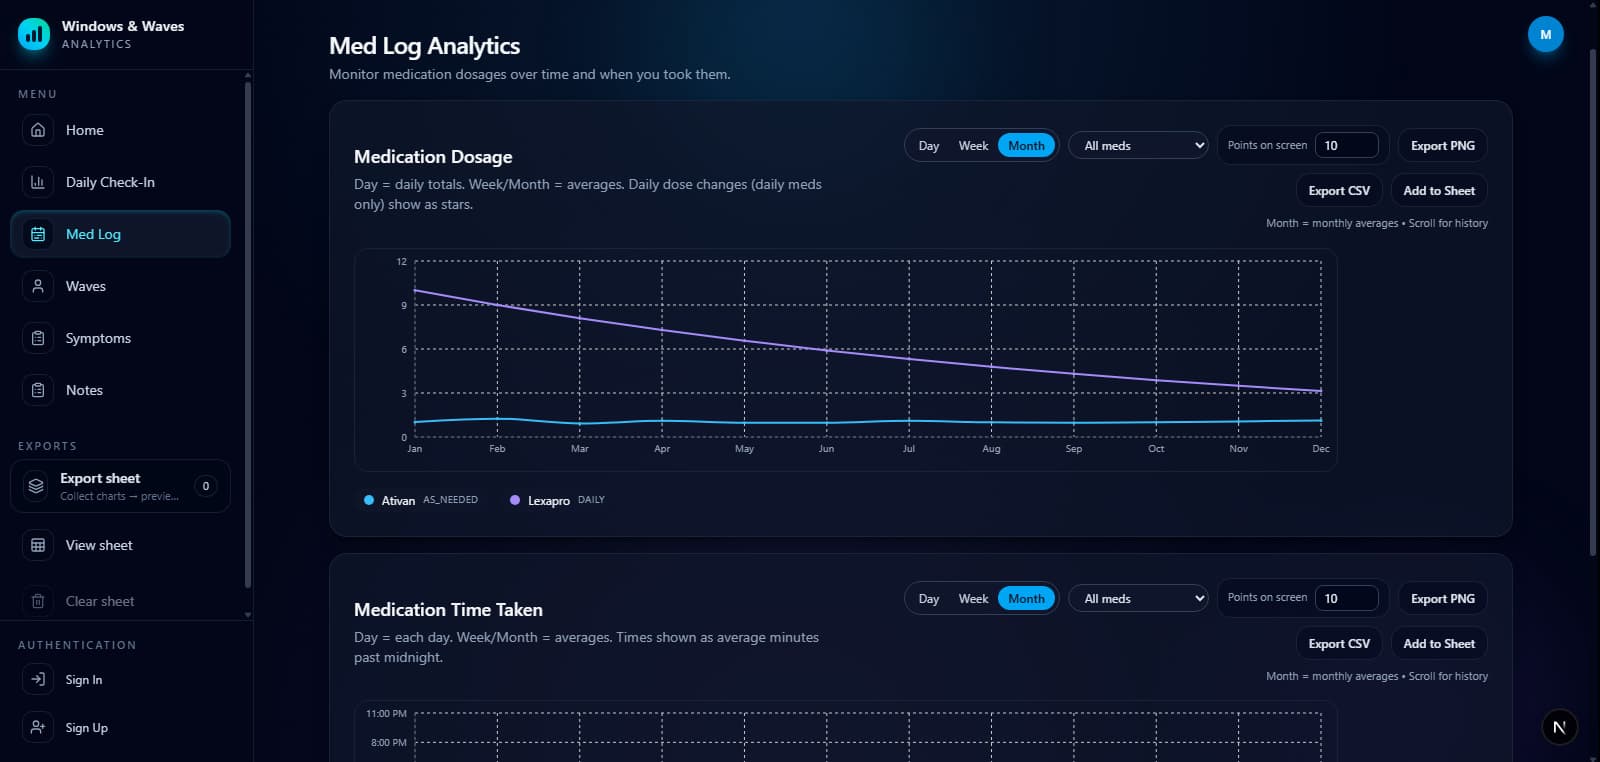Click the Export PNG button for Medication Dosage
This screenshot has width=1600, height=762.
click(x=1442, y=145)
